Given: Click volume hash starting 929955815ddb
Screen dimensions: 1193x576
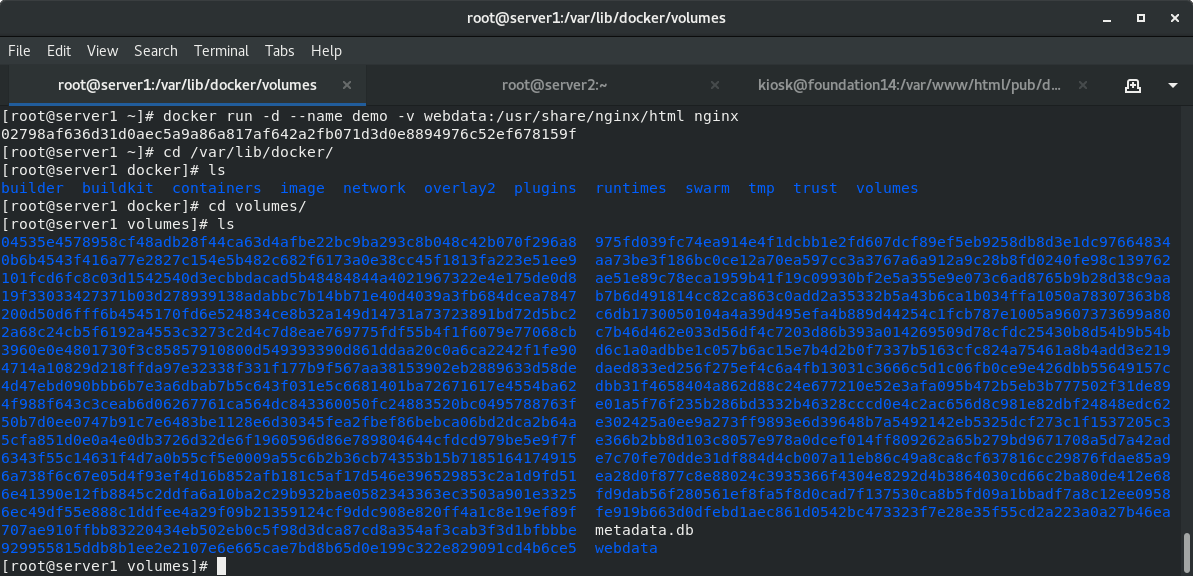Looking at the screenshot, I should pyautogui.click(x=289, y=548).
